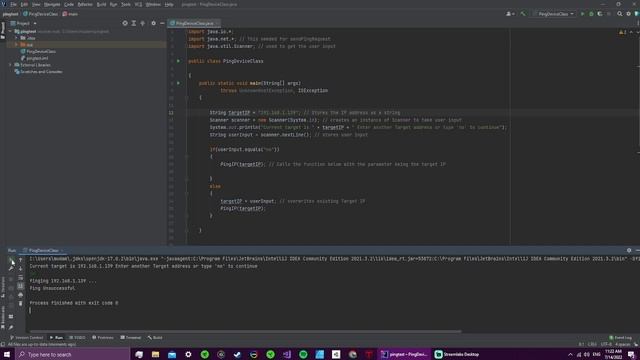Screen dimensions: 640x360
Task: Open the Refactor menu
Action: click(x=85, y=4)
